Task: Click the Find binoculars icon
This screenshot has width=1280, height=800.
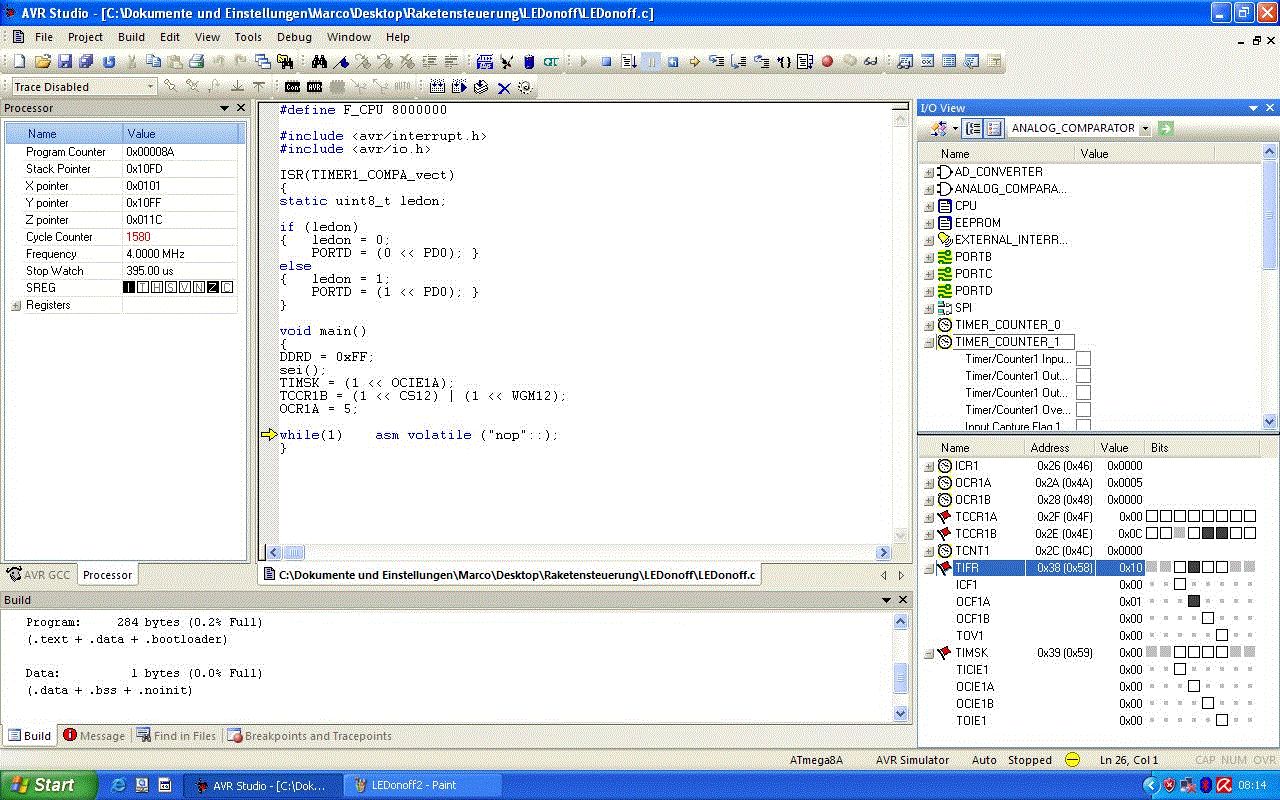Action: (319, 62)
